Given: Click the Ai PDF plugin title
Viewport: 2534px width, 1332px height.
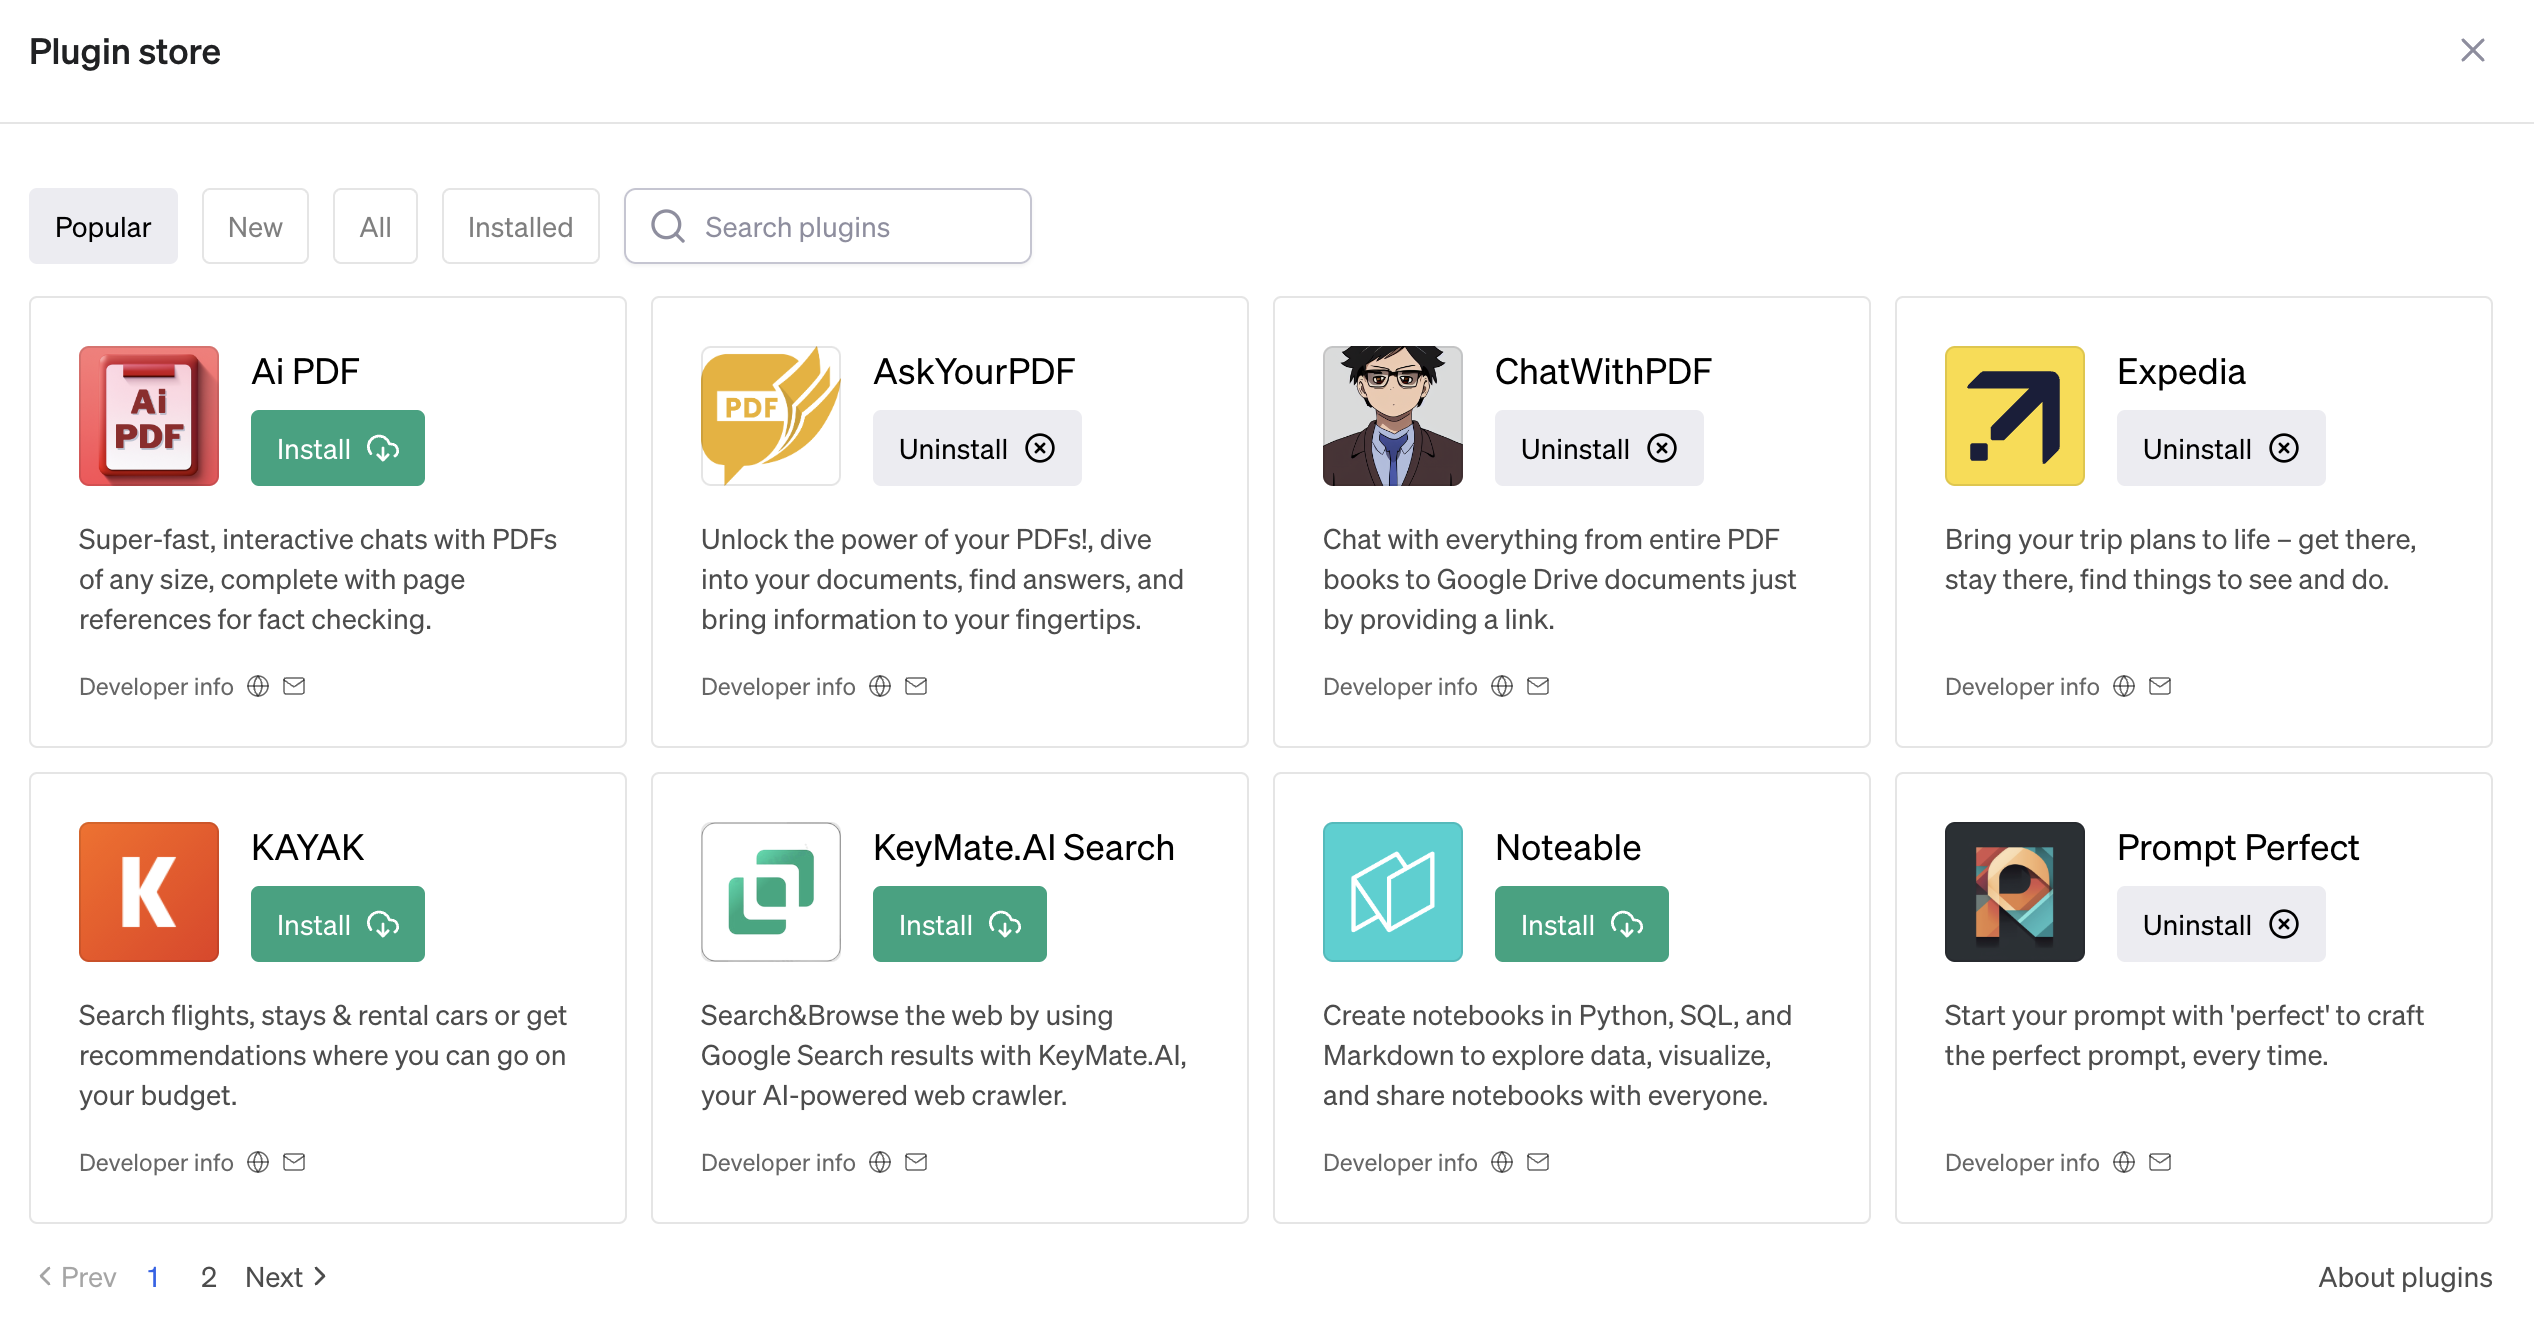Looking at the screenshot, I should click(305, 371).
